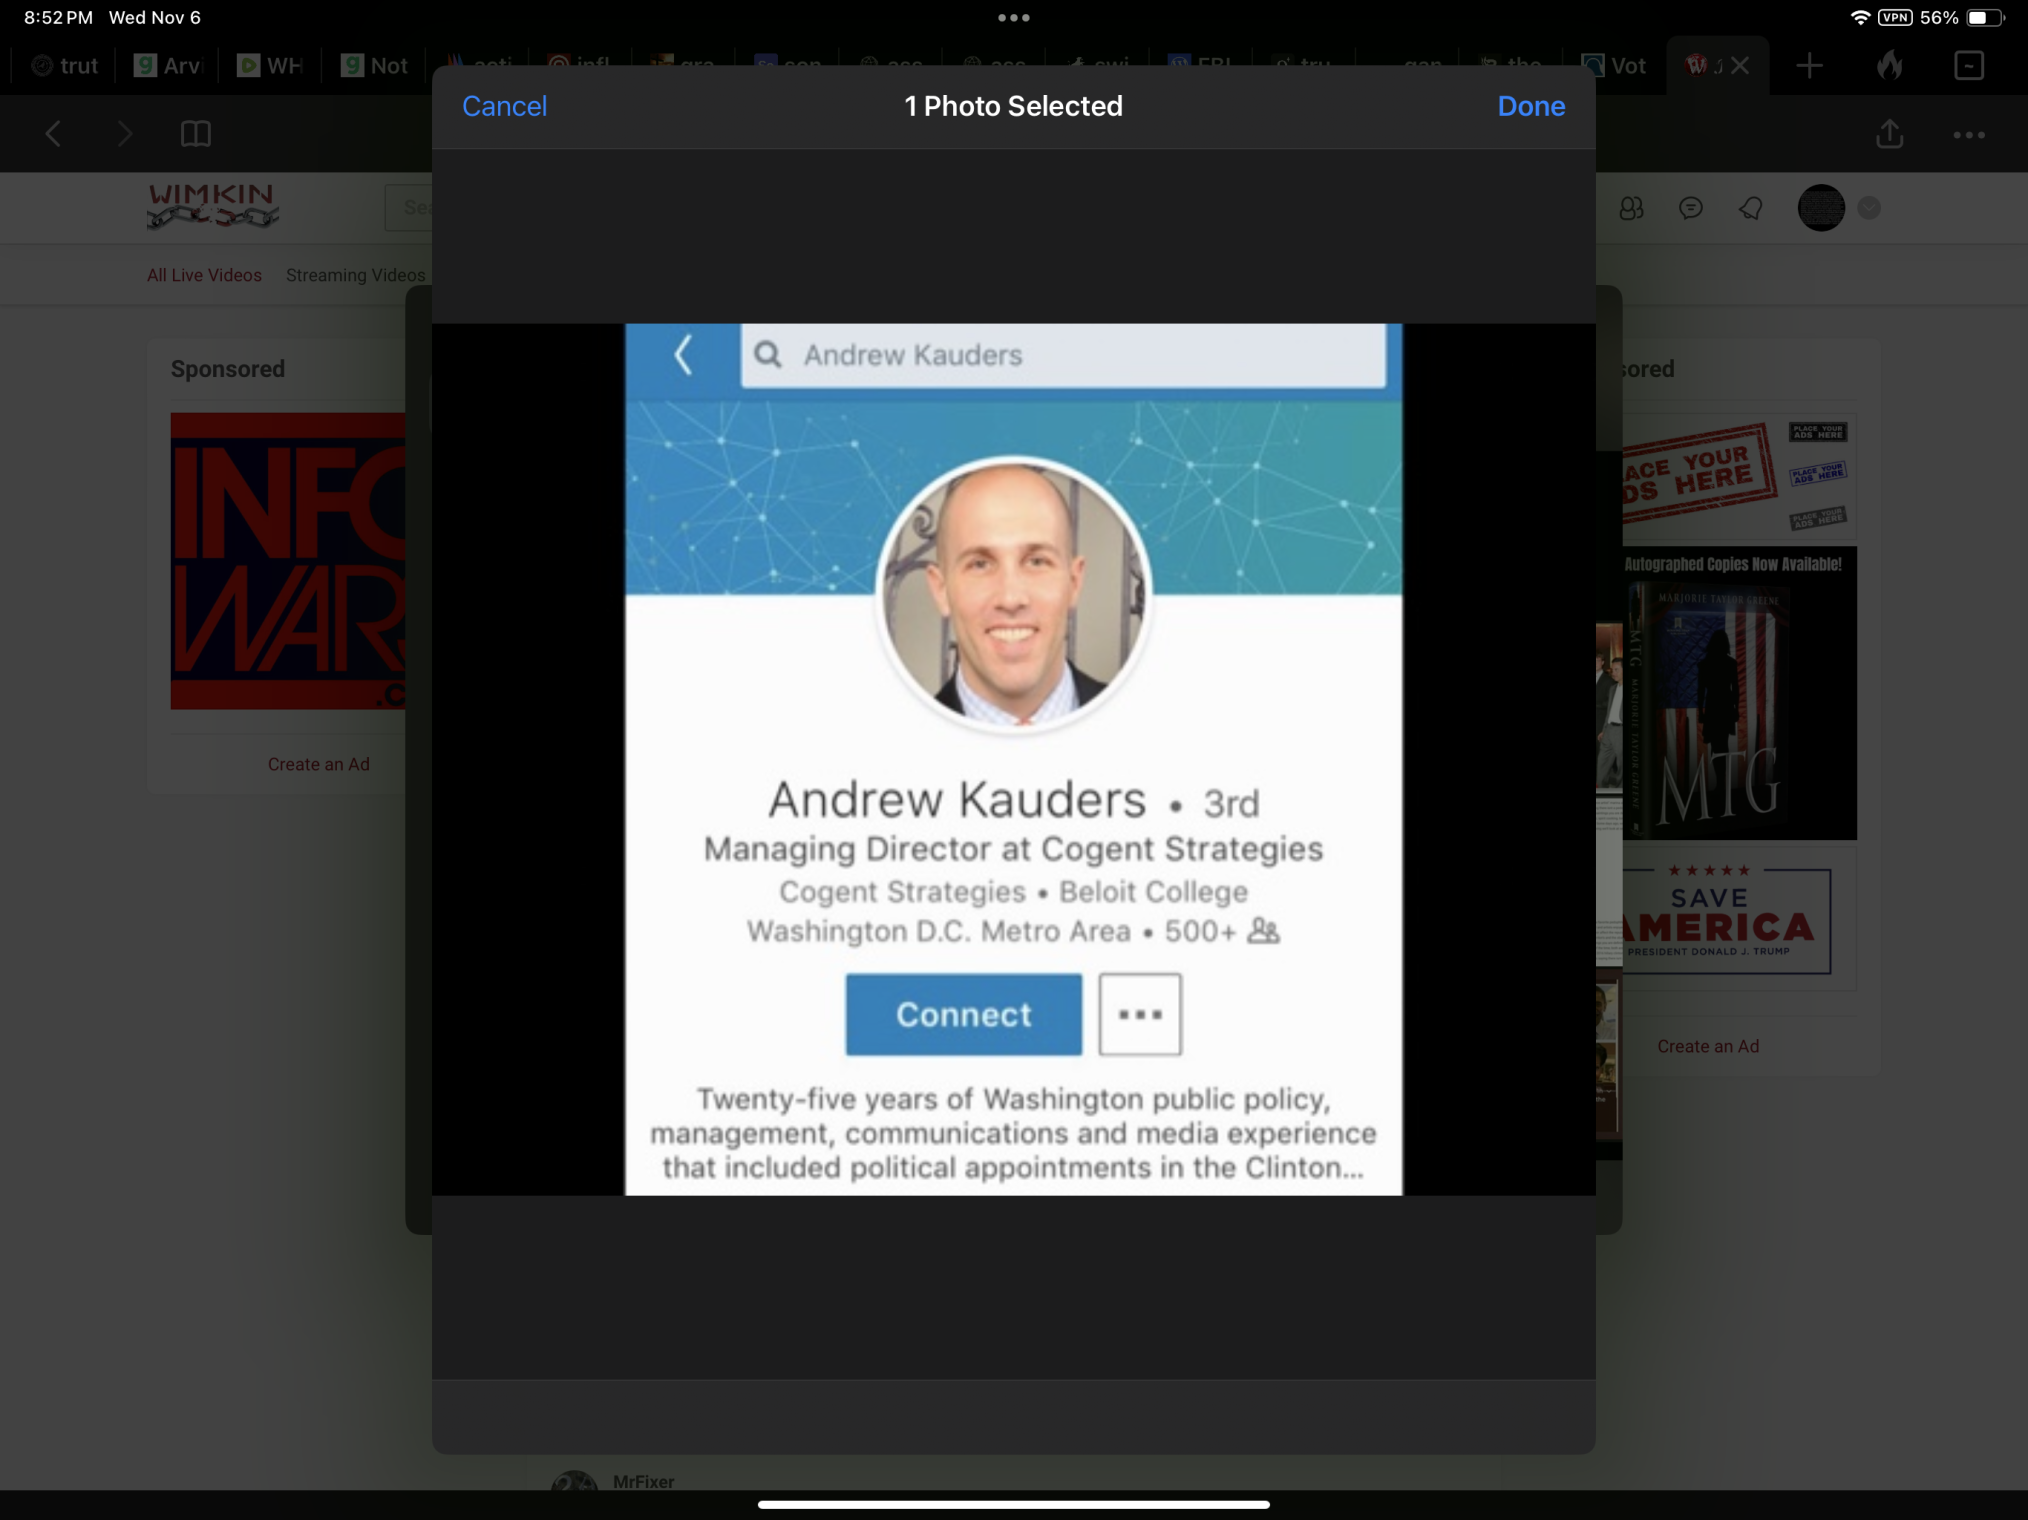Screen dimensions: 2028x1520
Task: Open the WimKin messages chat icon
Action: [x=1690, y=208]
